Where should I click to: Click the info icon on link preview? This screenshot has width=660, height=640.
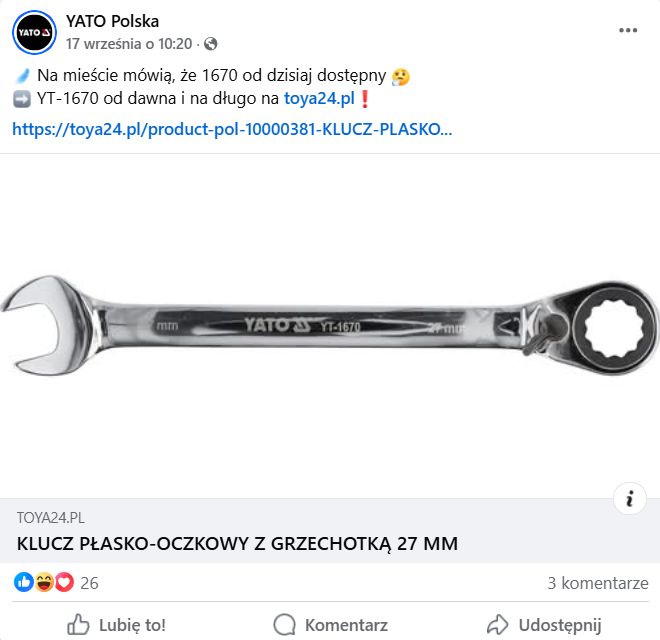coord(630,499)
